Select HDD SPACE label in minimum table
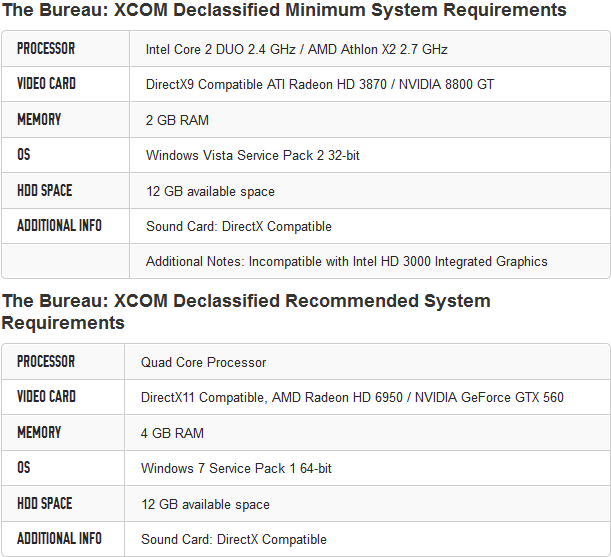 44,191
